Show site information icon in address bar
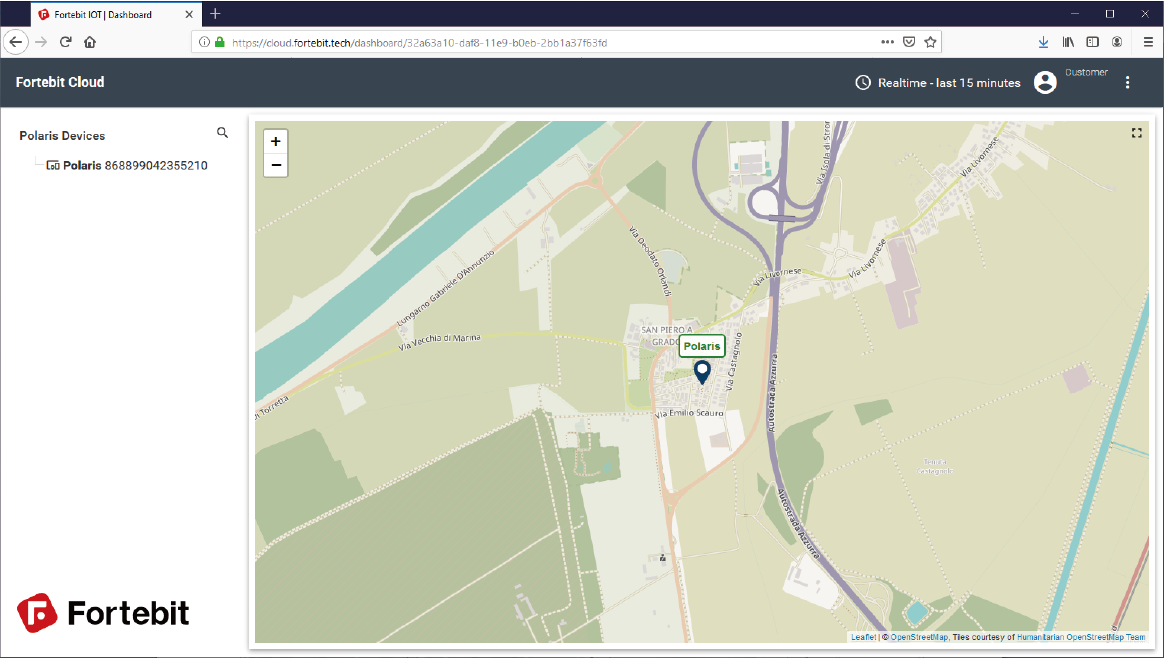The image size is (1165, 659). point(204,42)
